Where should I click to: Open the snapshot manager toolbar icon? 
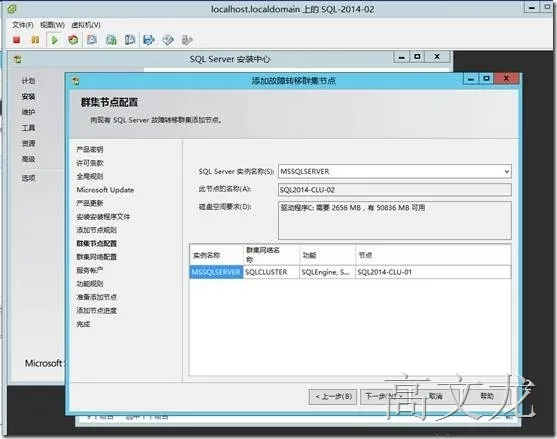click(x=130, y=40)
